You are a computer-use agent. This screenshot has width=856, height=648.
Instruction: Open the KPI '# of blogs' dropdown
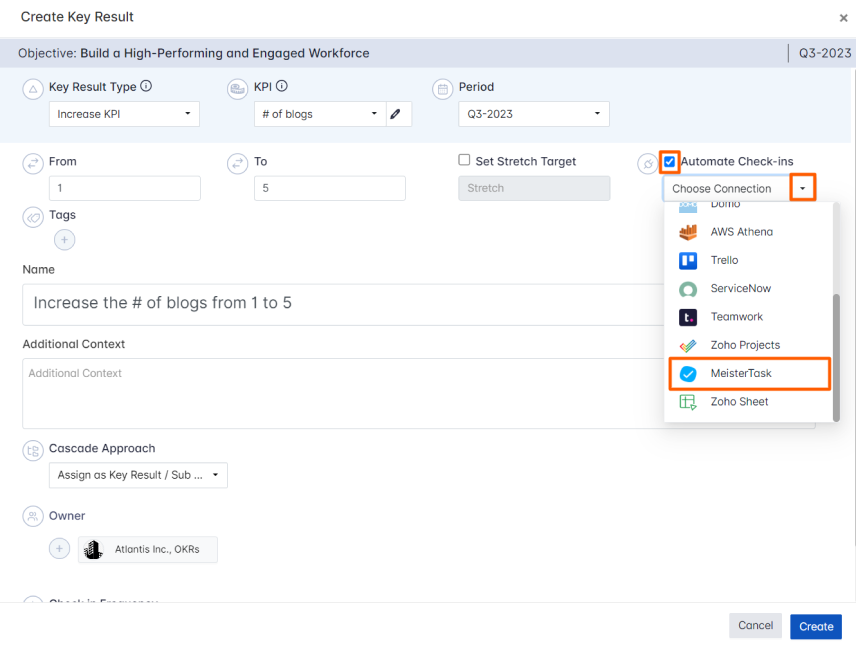click(320, 114)
